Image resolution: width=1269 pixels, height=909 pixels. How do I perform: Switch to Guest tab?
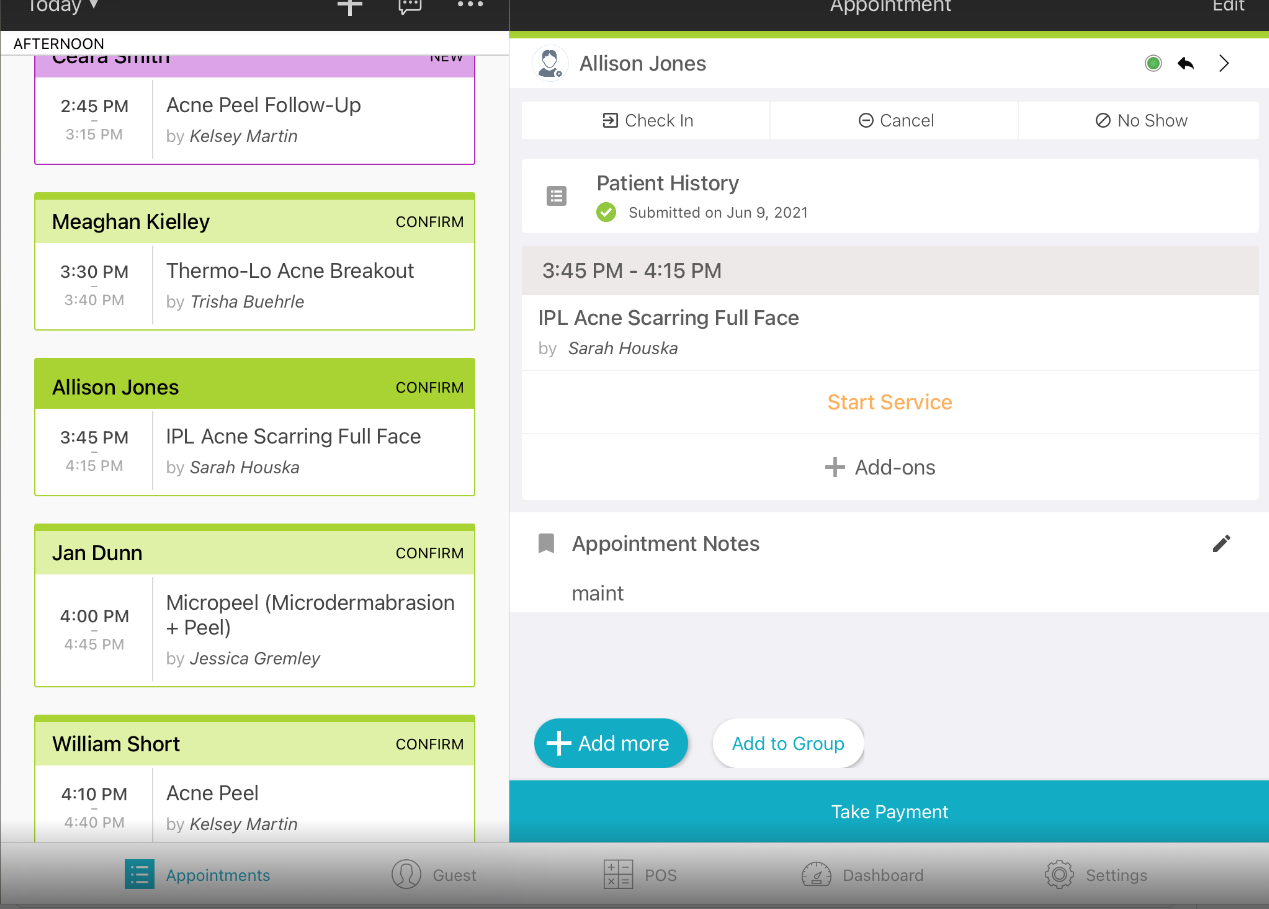pos(434,875)
